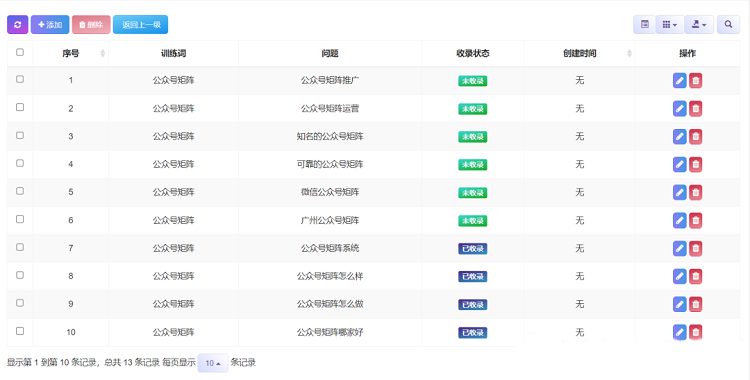Check the select-all checkbox in header

tap(20, 52)
